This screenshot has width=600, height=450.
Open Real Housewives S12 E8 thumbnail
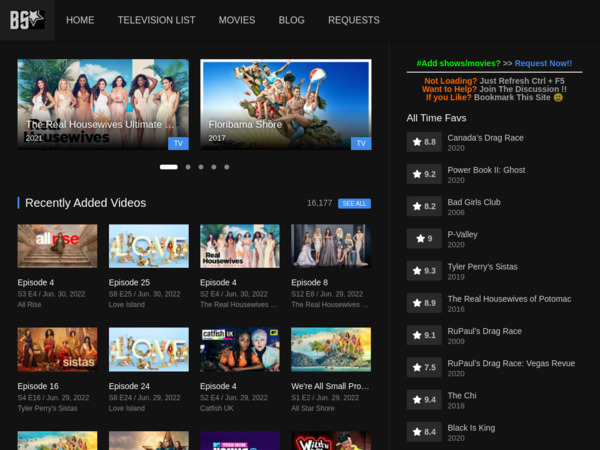(331, 246)
